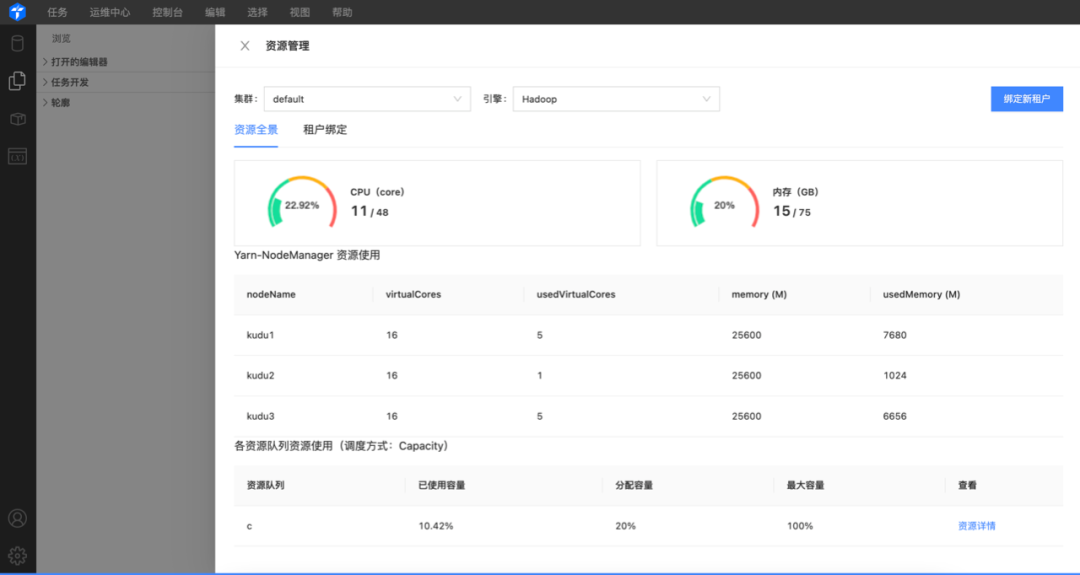Viewport: 1080px width, 575px height.
Task: Click the 最大容量 column header
Action: (x=806, y=485)
